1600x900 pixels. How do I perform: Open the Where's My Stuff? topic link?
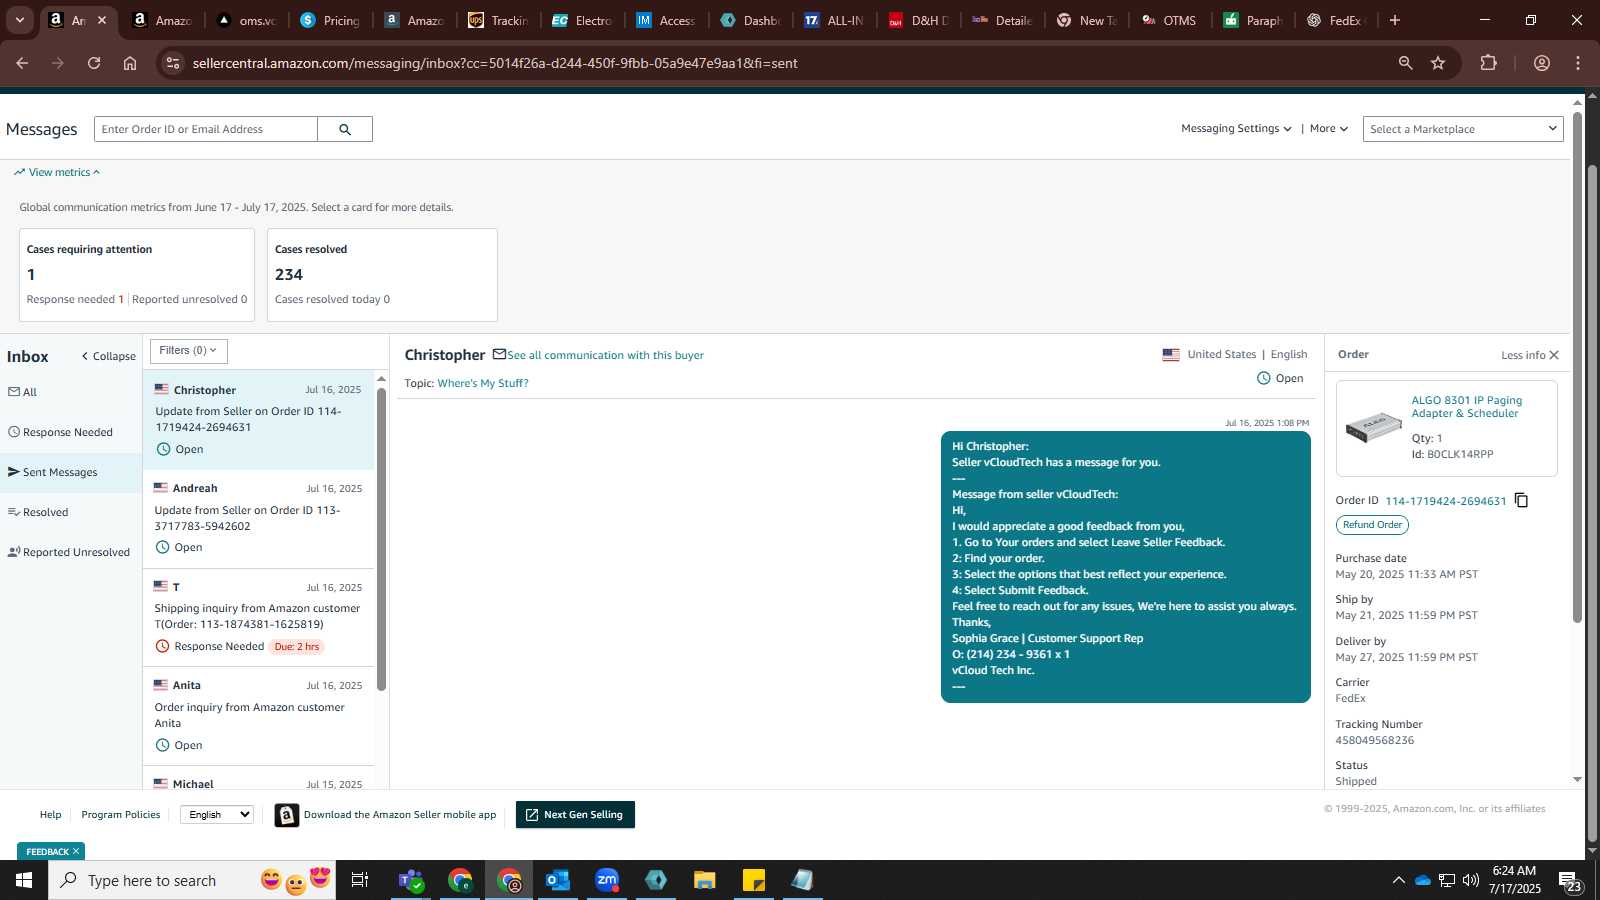coord(483,383)
